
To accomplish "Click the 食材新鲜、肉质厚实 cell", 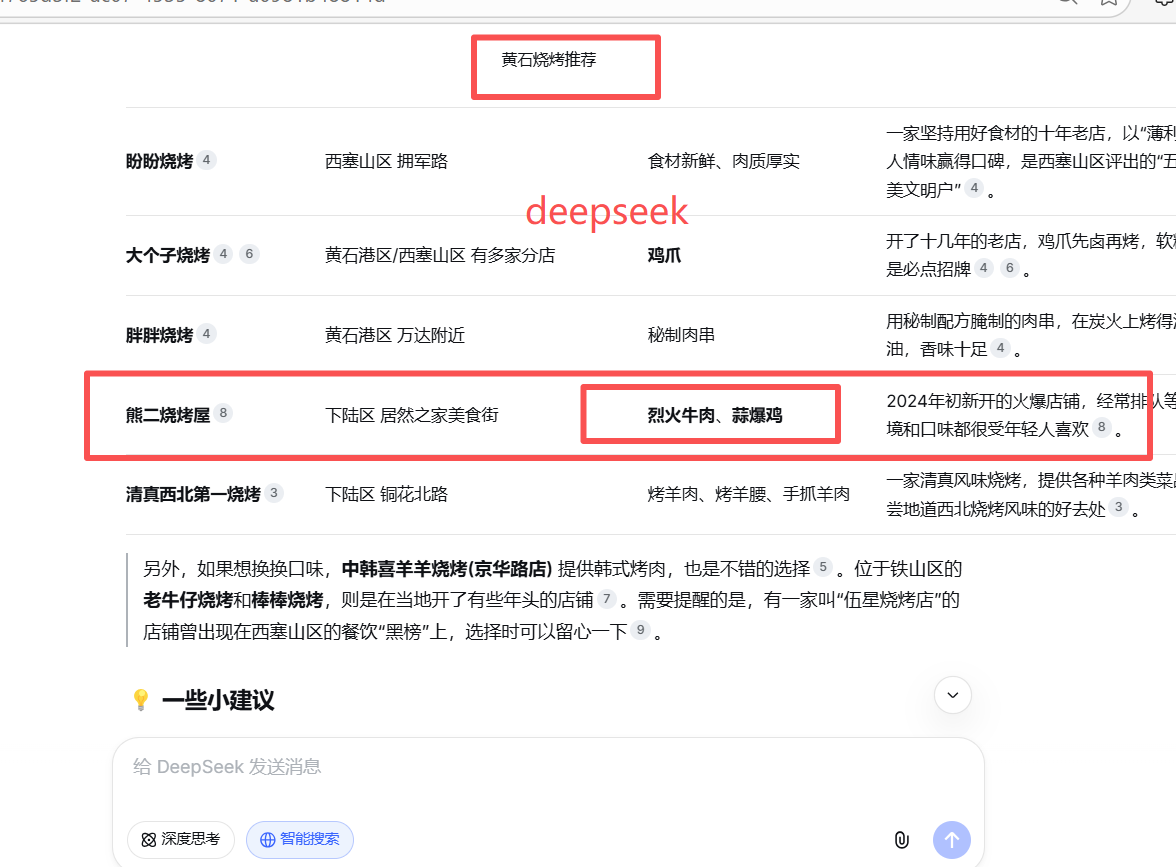I will click(x=724, y=161).
